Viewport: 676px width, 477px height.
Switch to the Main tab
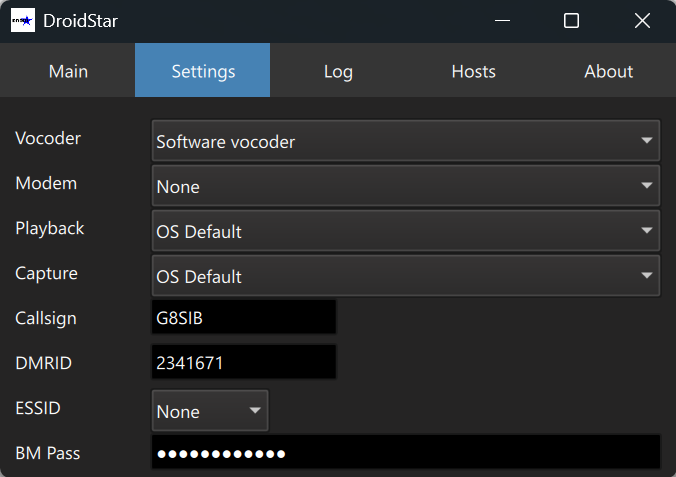[x=68, y=71]
